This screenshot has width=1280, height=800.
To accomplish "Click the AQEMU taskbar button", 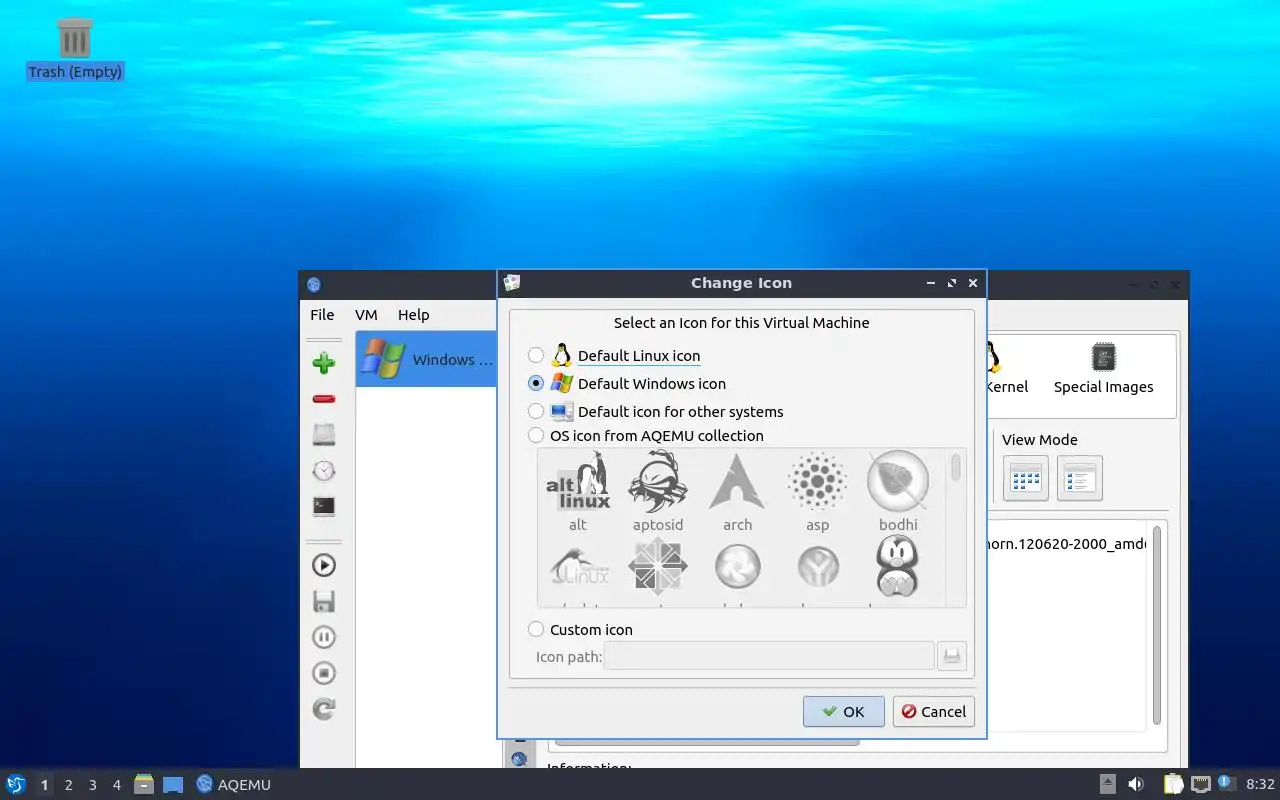I will click(x=234, y=784).
